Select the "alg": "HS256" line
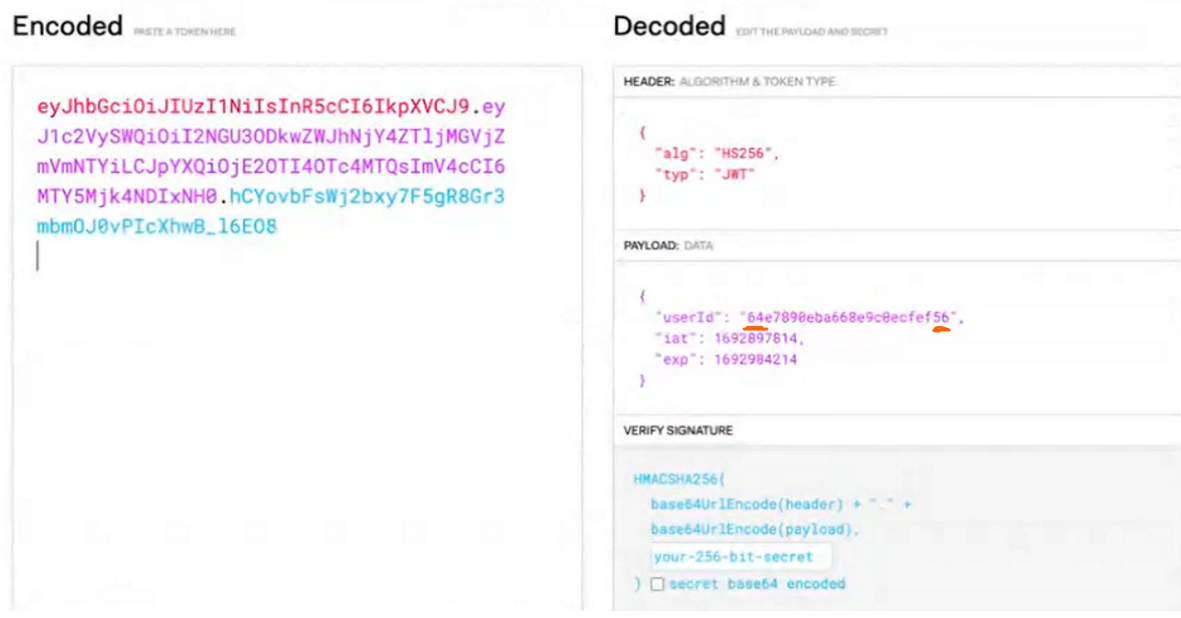The width and height of the screenshot is (1181, 618). 717,154
